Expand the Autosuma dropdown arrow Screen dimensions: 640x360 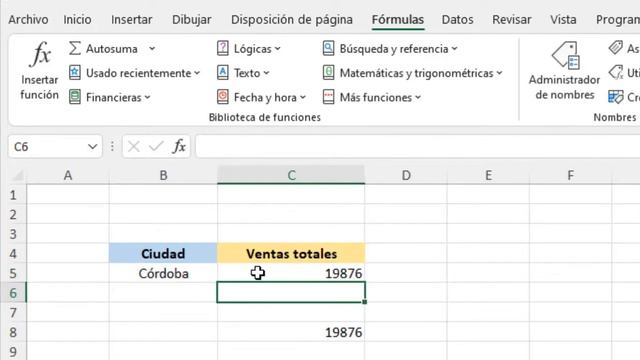[x=152, y=49]
